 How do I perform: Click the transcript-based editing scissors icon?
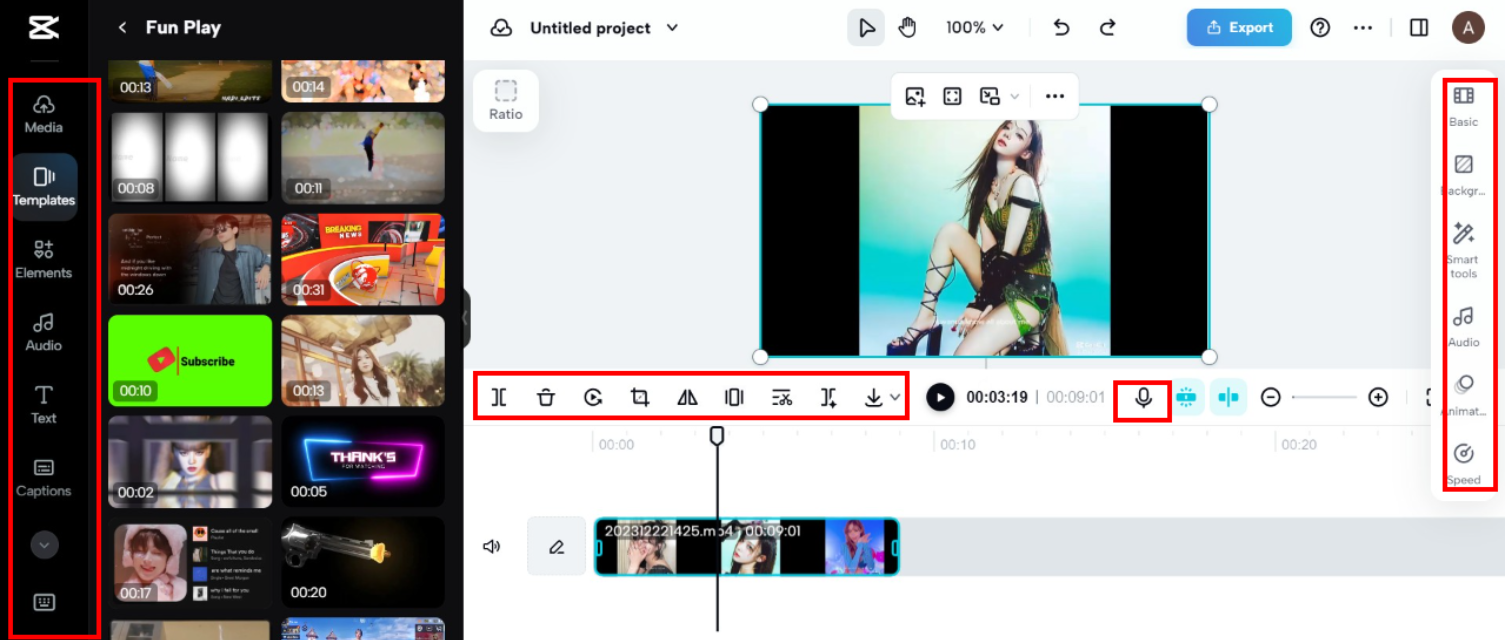click(x=782, y=397)
